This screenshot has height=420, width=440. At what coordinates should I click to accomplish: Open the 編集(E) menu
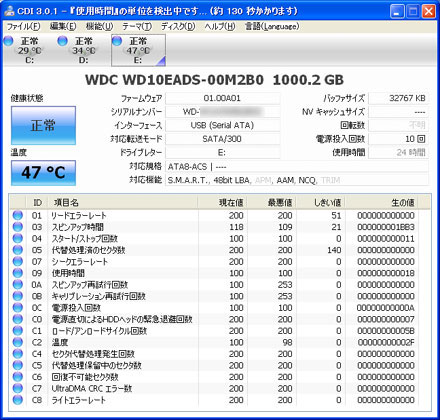click(63, 26)
